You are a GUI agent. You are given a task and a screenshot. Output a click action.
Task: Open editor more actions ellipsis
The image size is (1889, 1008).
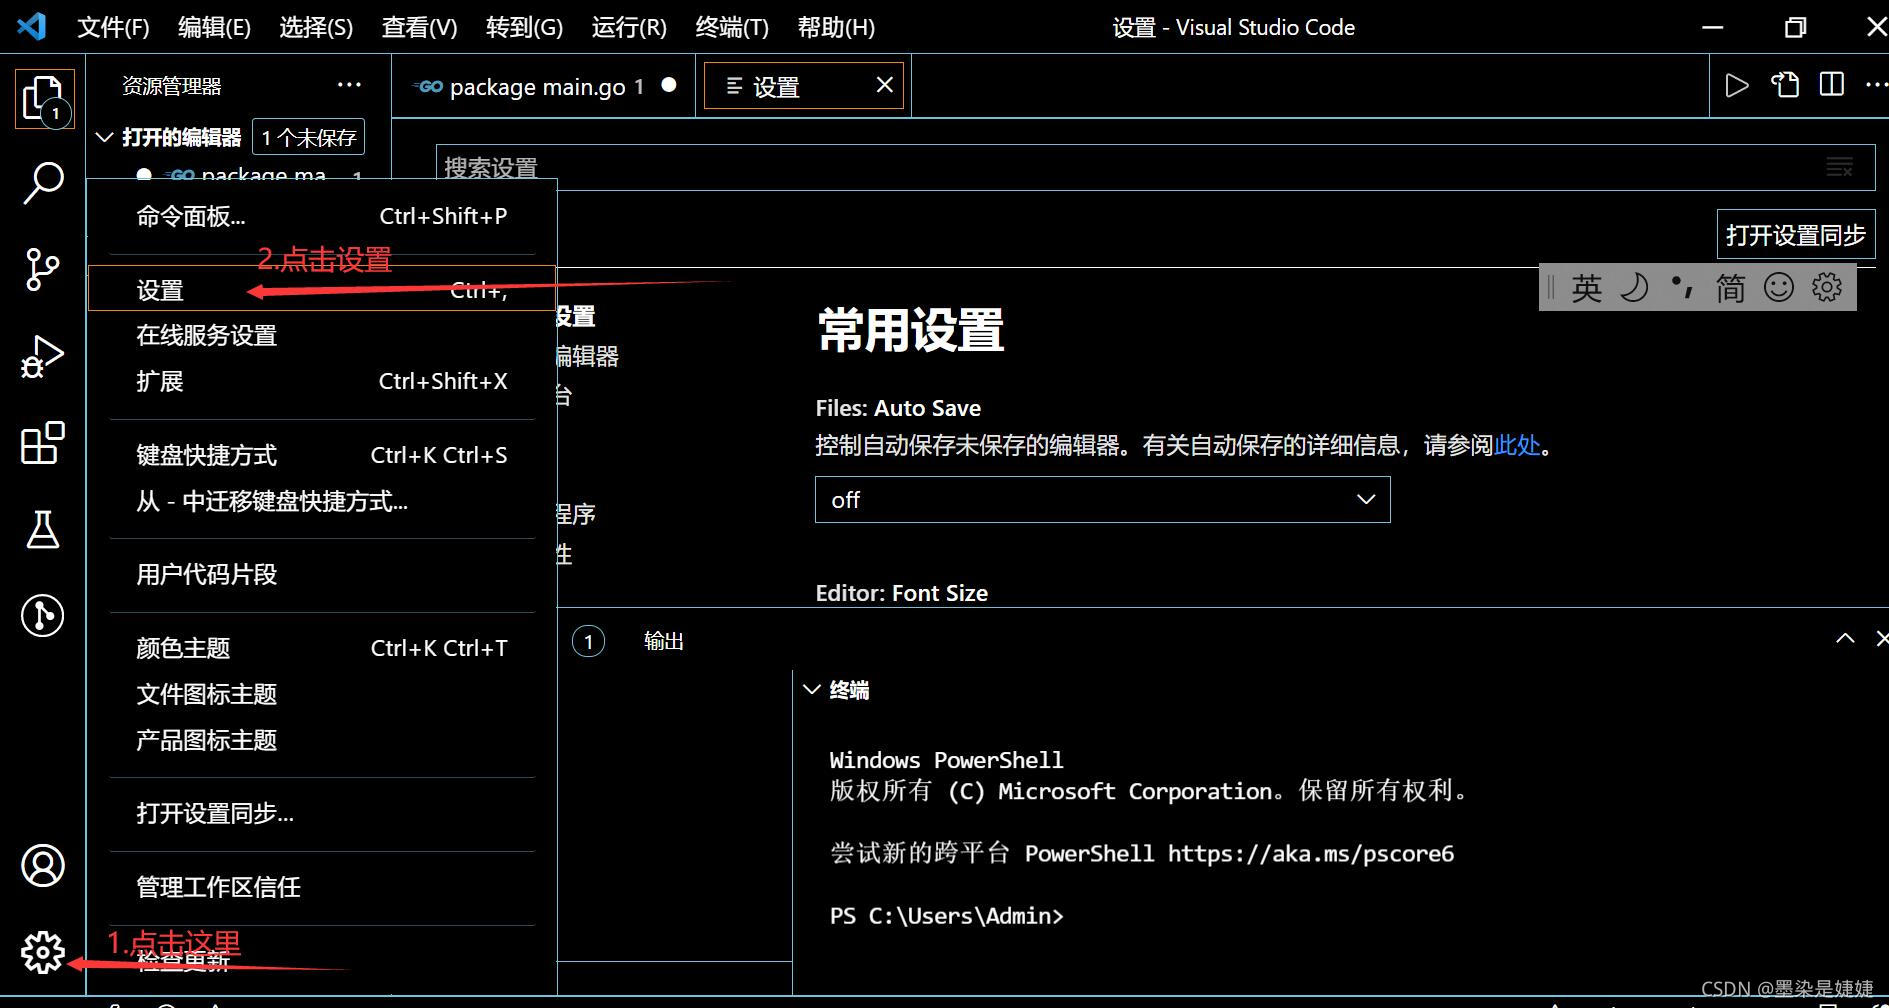click(1876, 85)
